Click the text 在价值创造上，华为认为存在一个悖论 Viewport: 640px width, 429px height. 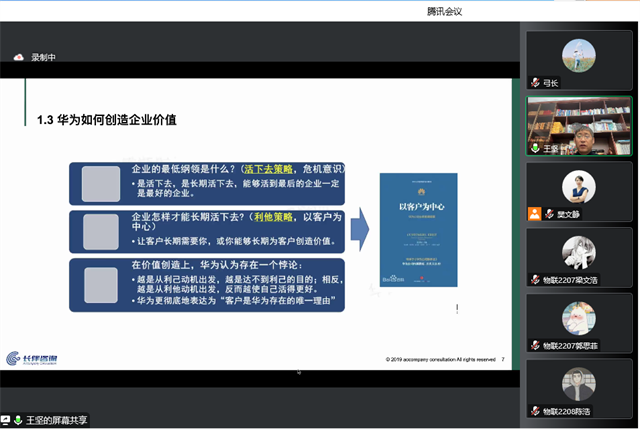tap(216, 265)
